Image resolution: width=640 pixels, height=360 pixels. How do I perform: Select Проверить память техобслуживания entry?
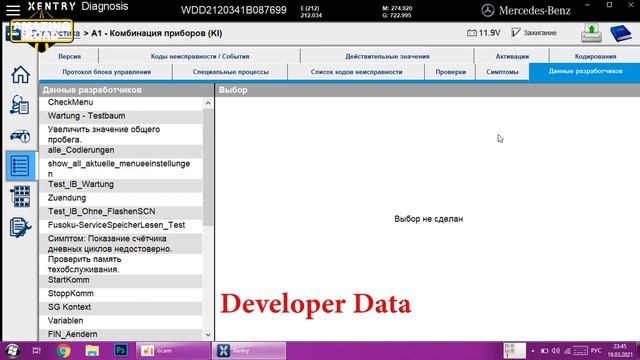pyautogui.click(x=121, y=264)
